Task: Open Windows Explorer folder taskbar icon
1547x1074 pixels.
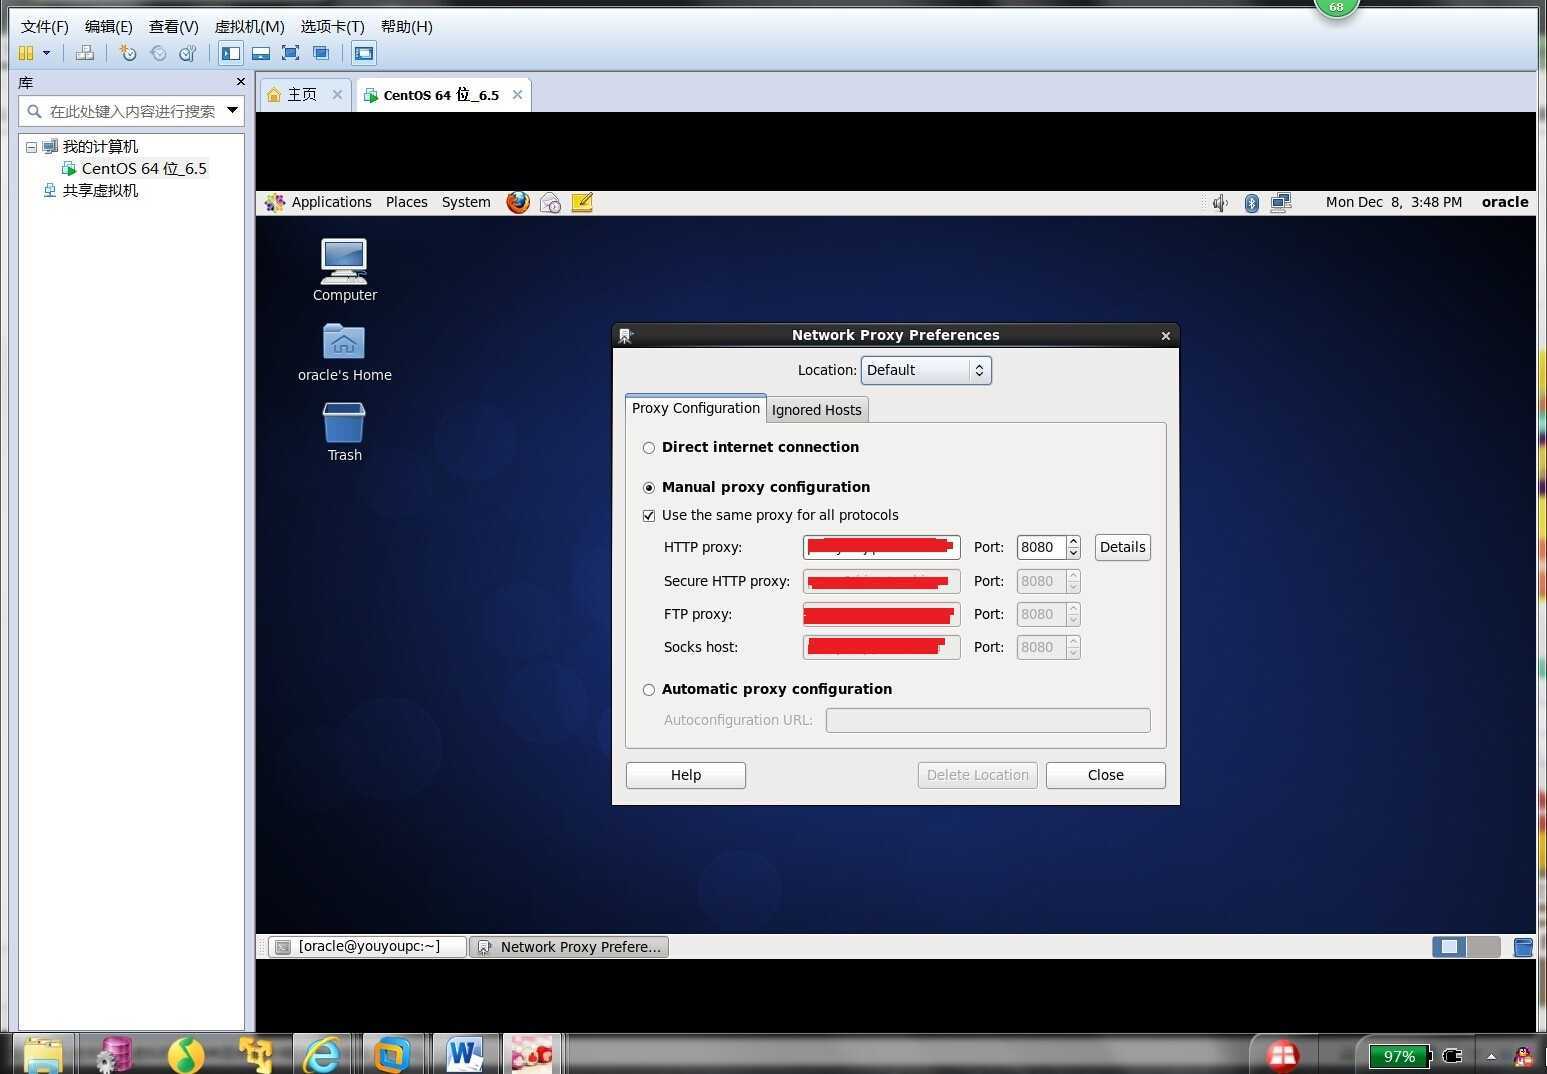Action: click(42, 1055)
